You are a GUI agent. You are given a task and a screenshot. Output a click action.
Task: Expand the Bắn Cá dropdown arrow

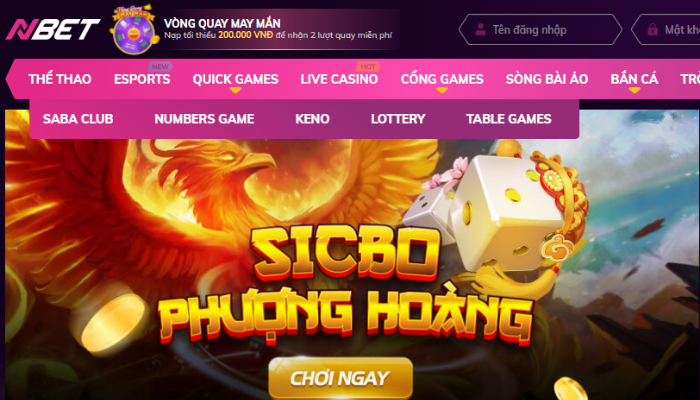634,91
